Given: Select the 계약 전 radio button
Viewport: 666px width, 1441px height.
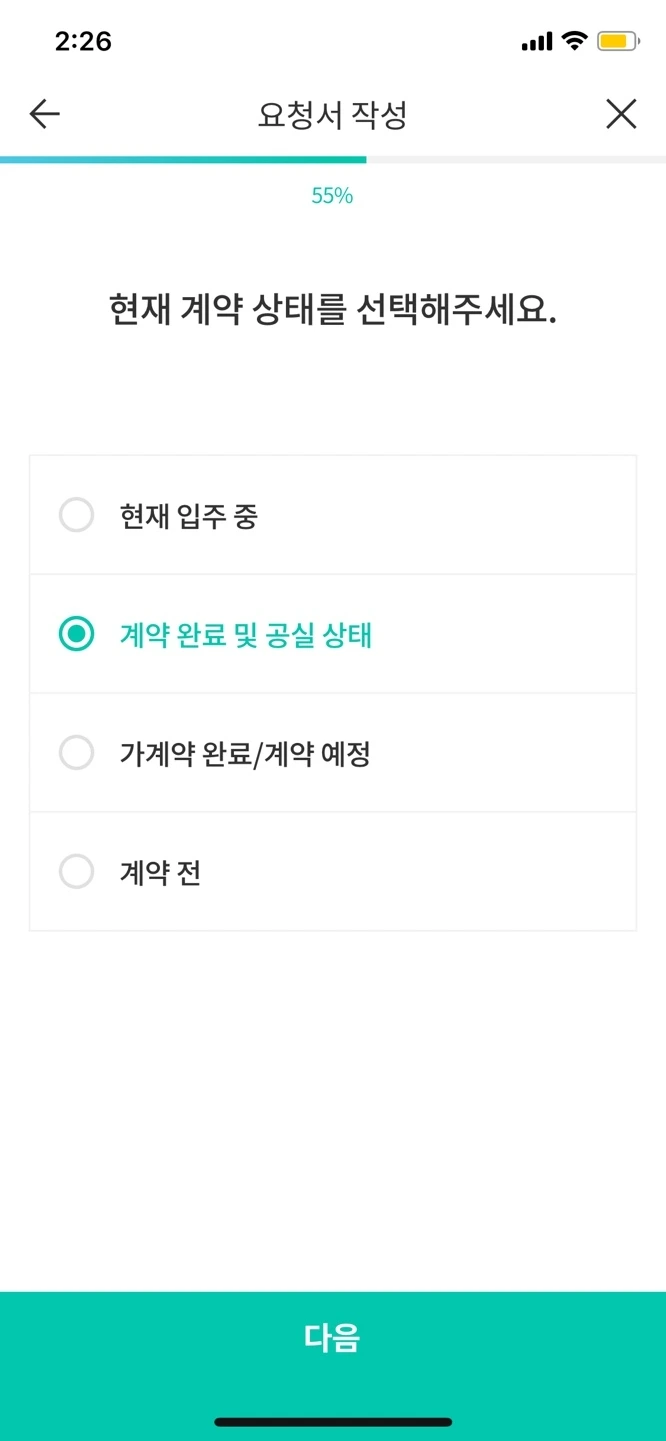Looking at the screenshot, I should [x=77, y=871].
